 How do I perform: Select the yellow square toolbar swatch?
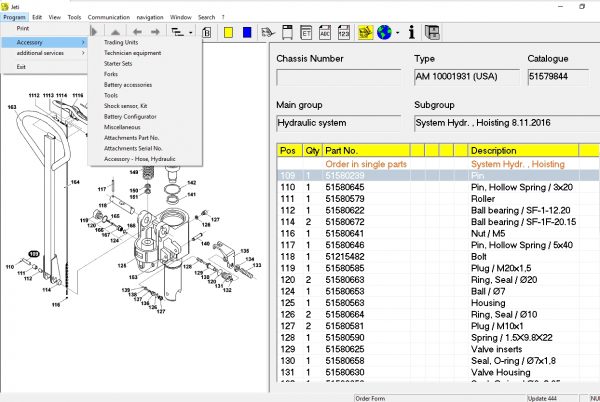pyautogui.click(x=228, y=33)
